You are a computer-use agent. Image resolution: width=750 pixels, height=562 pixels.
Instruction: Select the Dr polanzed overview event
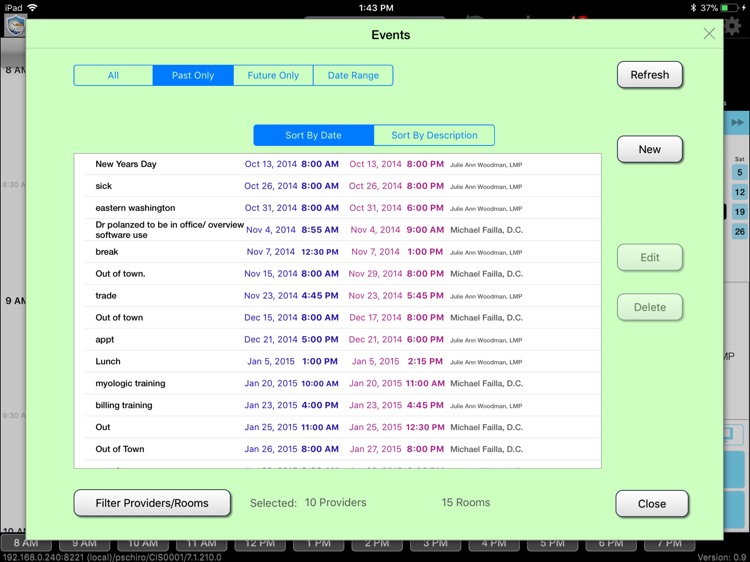(x=337, y=230)
